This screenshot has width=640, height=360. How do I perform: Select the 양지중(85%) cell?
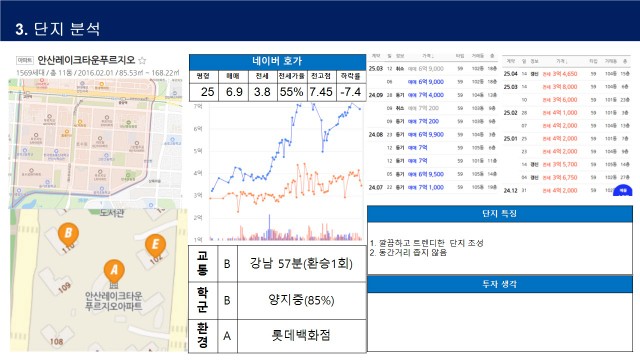point(301,300)
